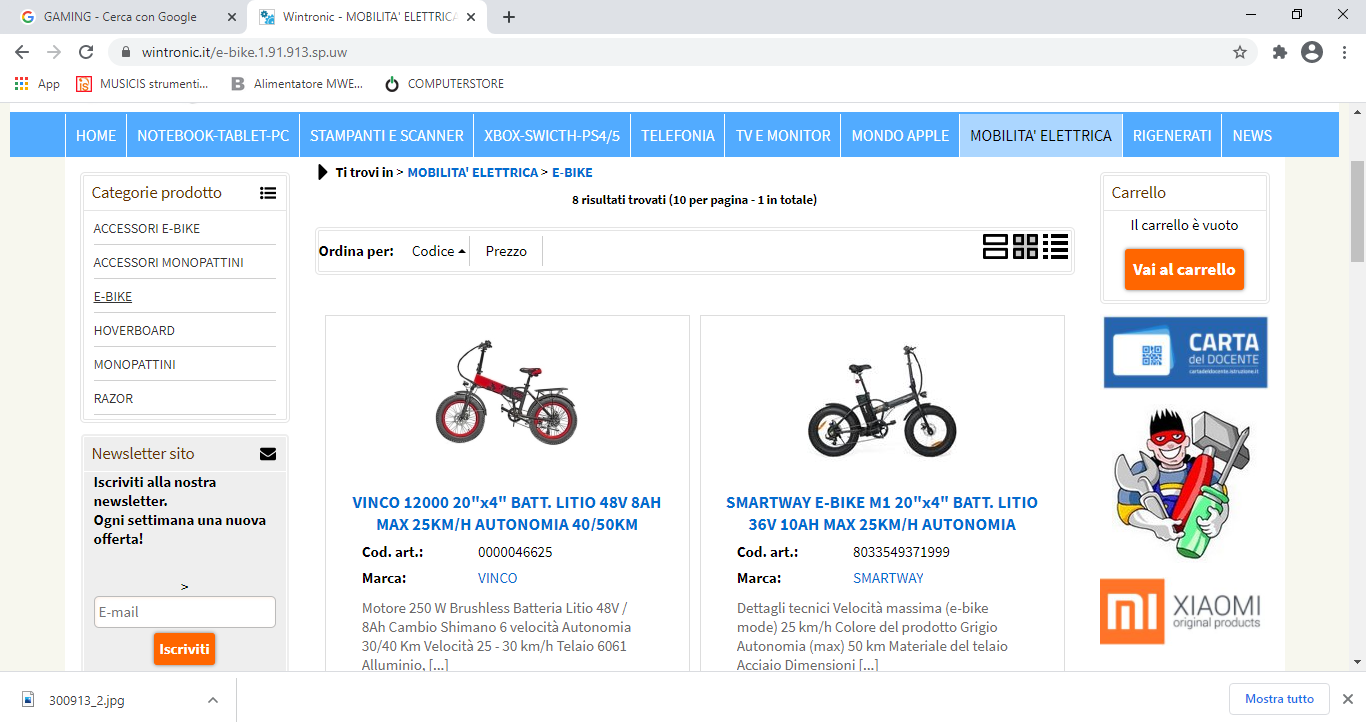Image resolution: width=1366 pixels, height=728 pixels.
Task: Open the SMARTWAY E-BIKE M1 title link
Action: point(882,513)
